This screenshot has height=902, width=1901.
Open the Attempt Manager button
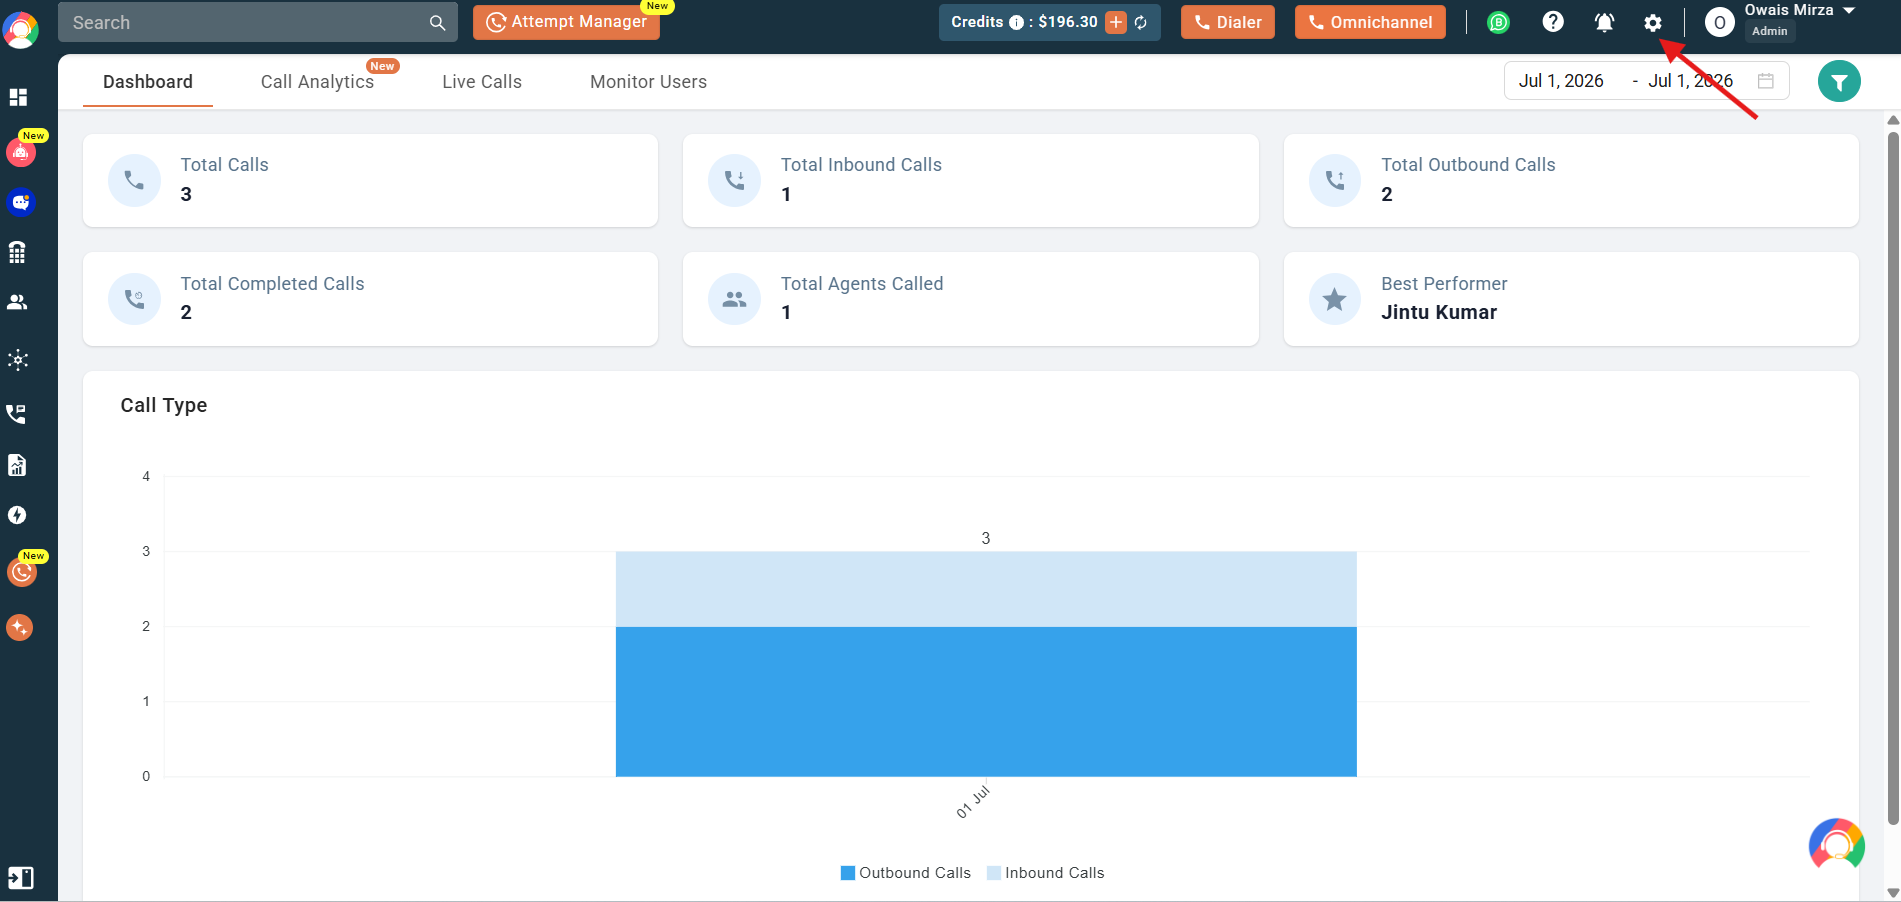[x=566, y=22]
